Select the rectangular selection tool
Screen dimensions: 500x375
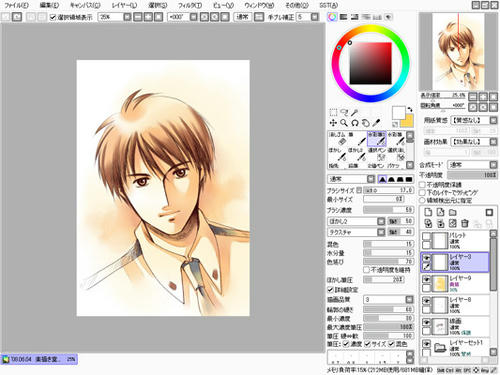coord(333,112)
